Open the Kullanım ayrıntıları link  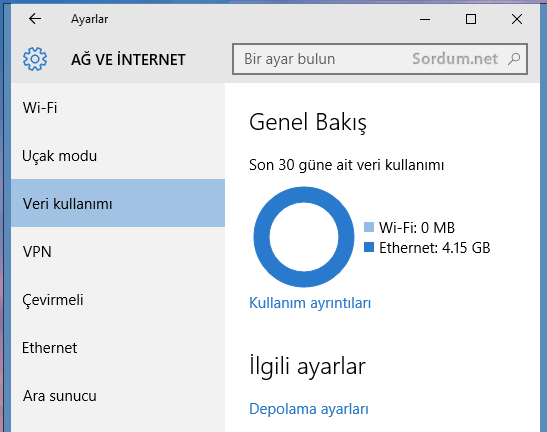tap(310, 303)
